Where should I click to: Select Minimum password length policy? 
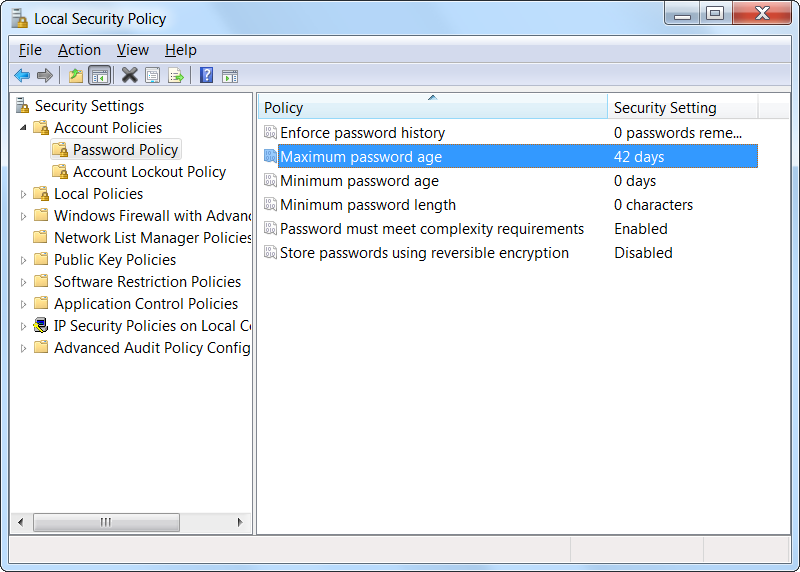[x=367, y=205]
